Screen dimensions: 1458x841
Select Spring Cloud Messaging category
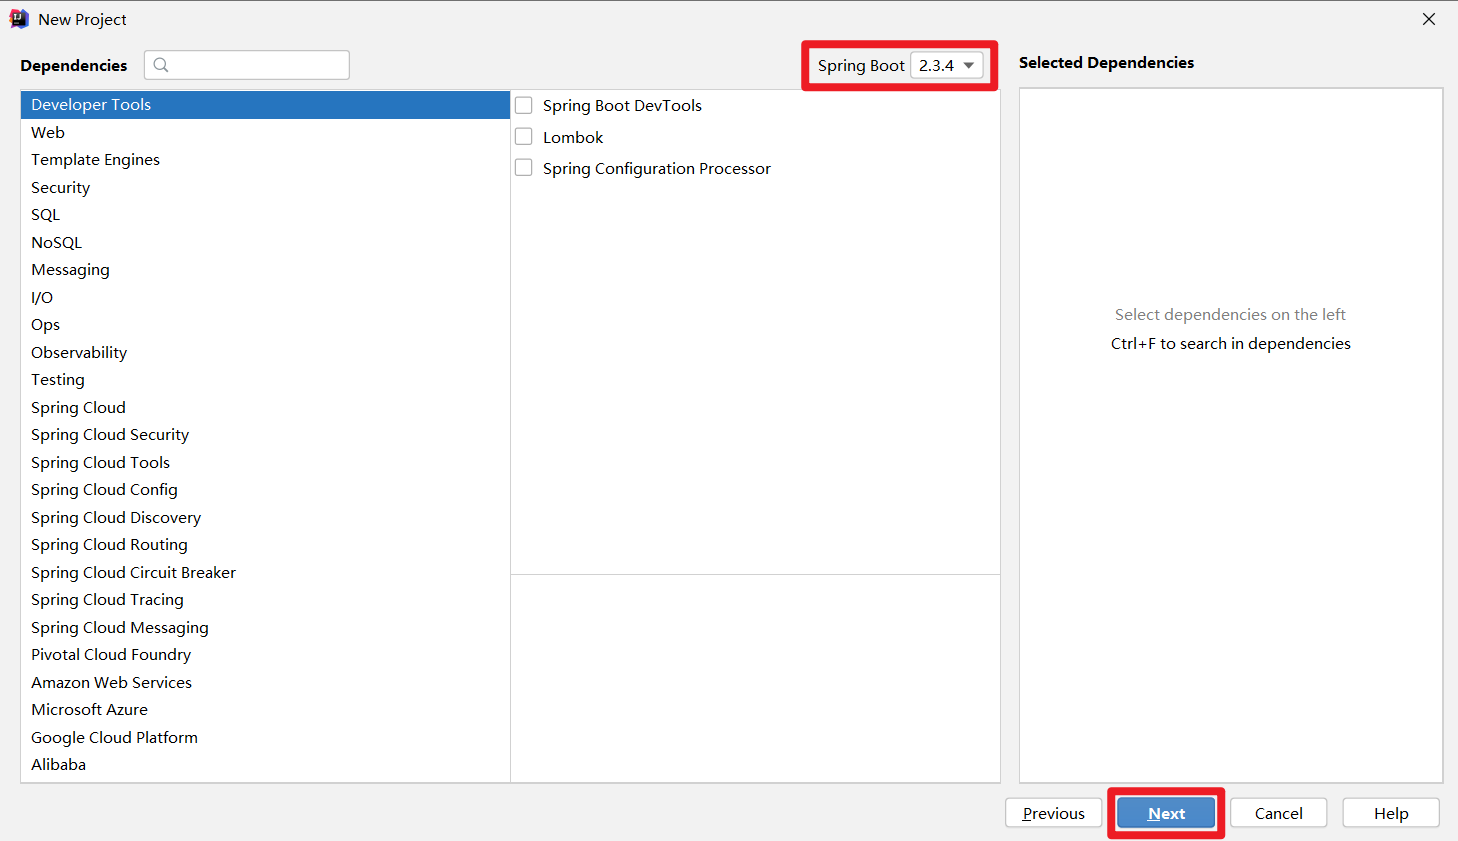click(265, 627)
